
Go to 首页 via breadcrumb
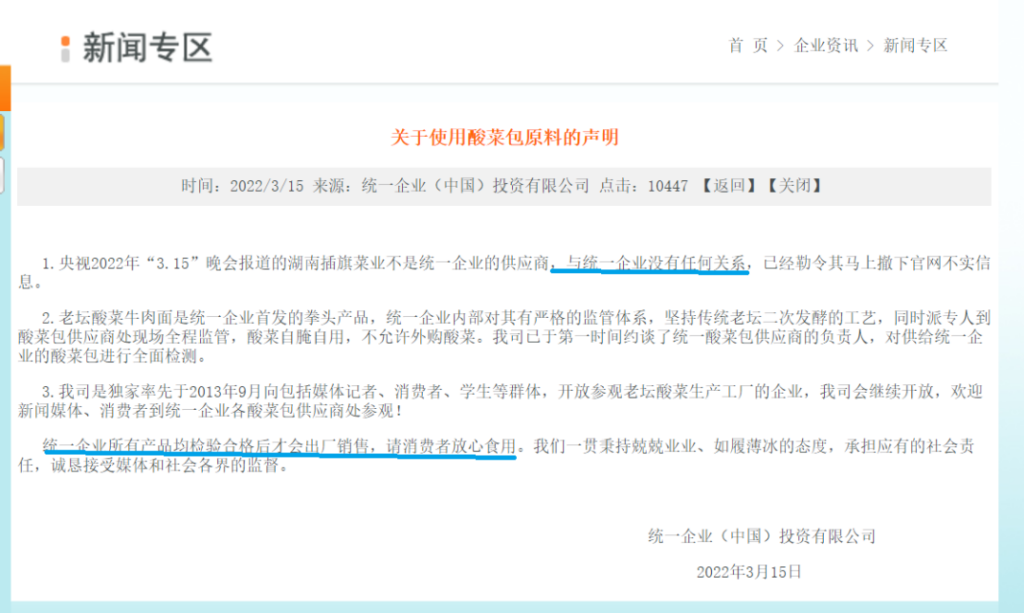click(748, 46)
